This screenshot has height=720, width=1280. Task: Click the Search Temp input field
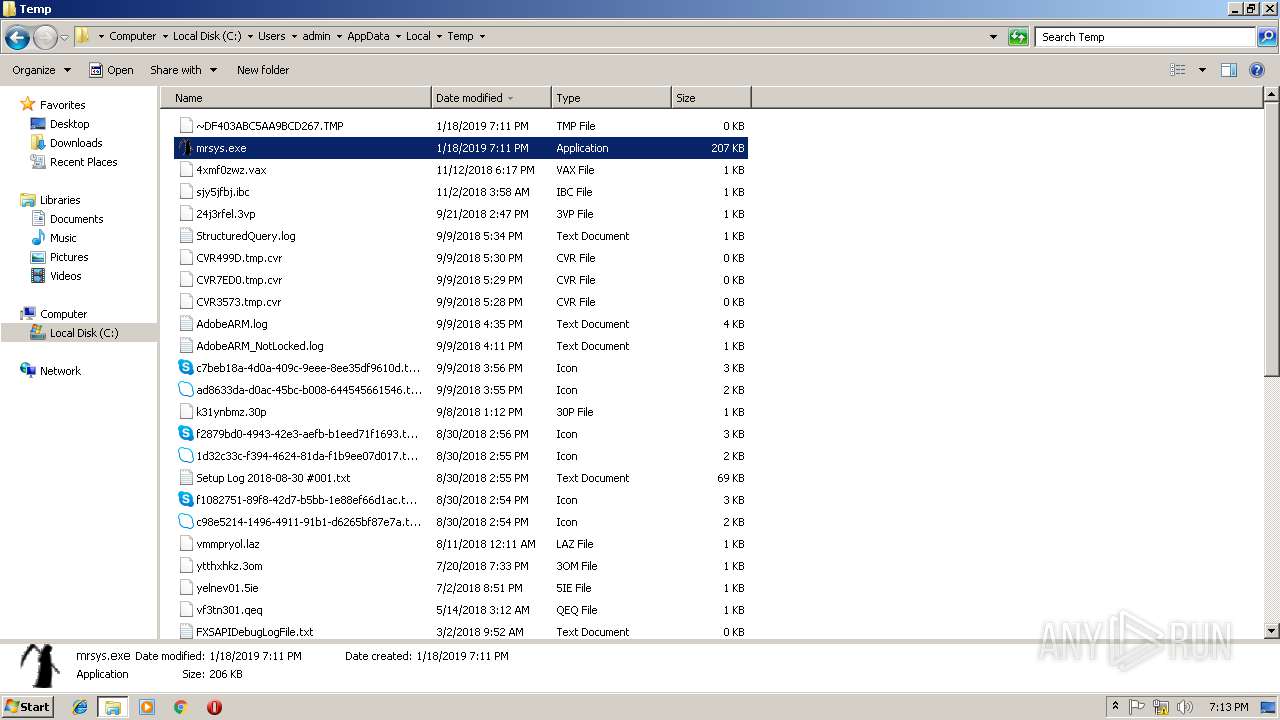point(1145,37)
